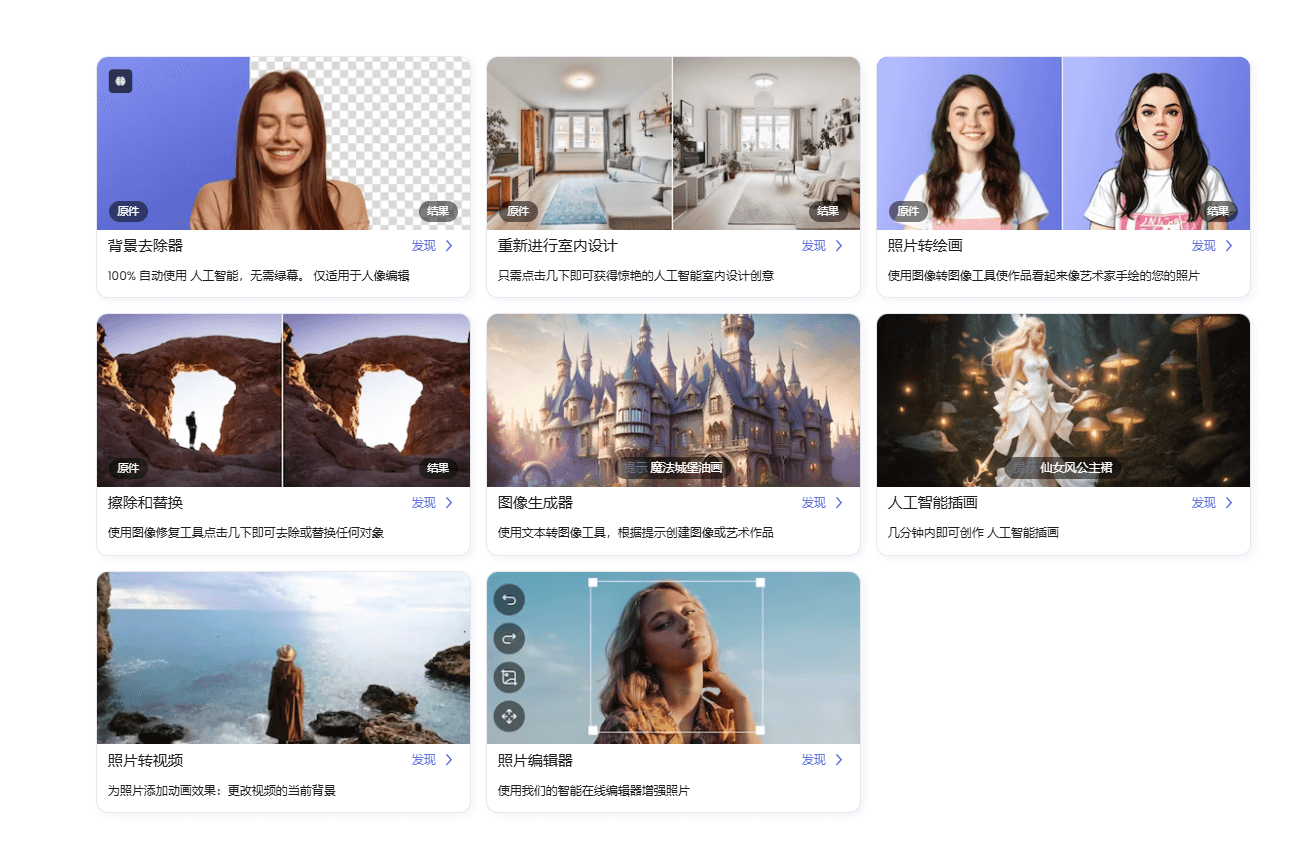Open the chevron arrow beside 背景去除器
This screenshot has height=843, width=1301.
tap(449, 246)
